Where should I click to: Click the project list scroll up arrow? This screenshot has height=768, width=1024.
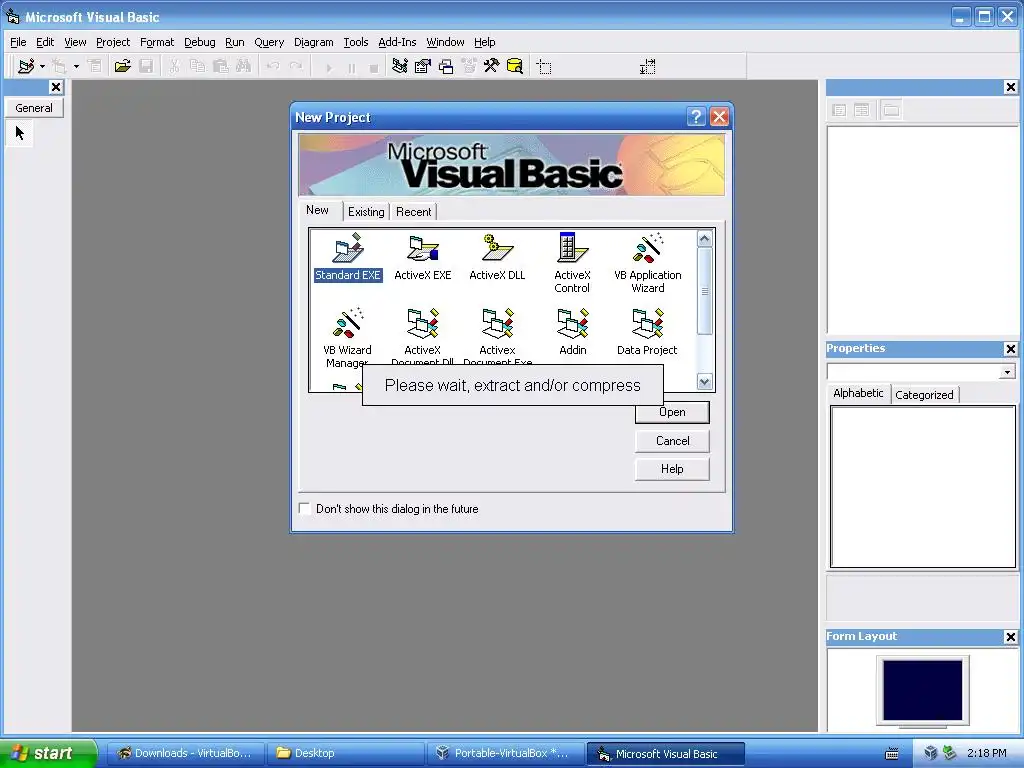[704, 239]
